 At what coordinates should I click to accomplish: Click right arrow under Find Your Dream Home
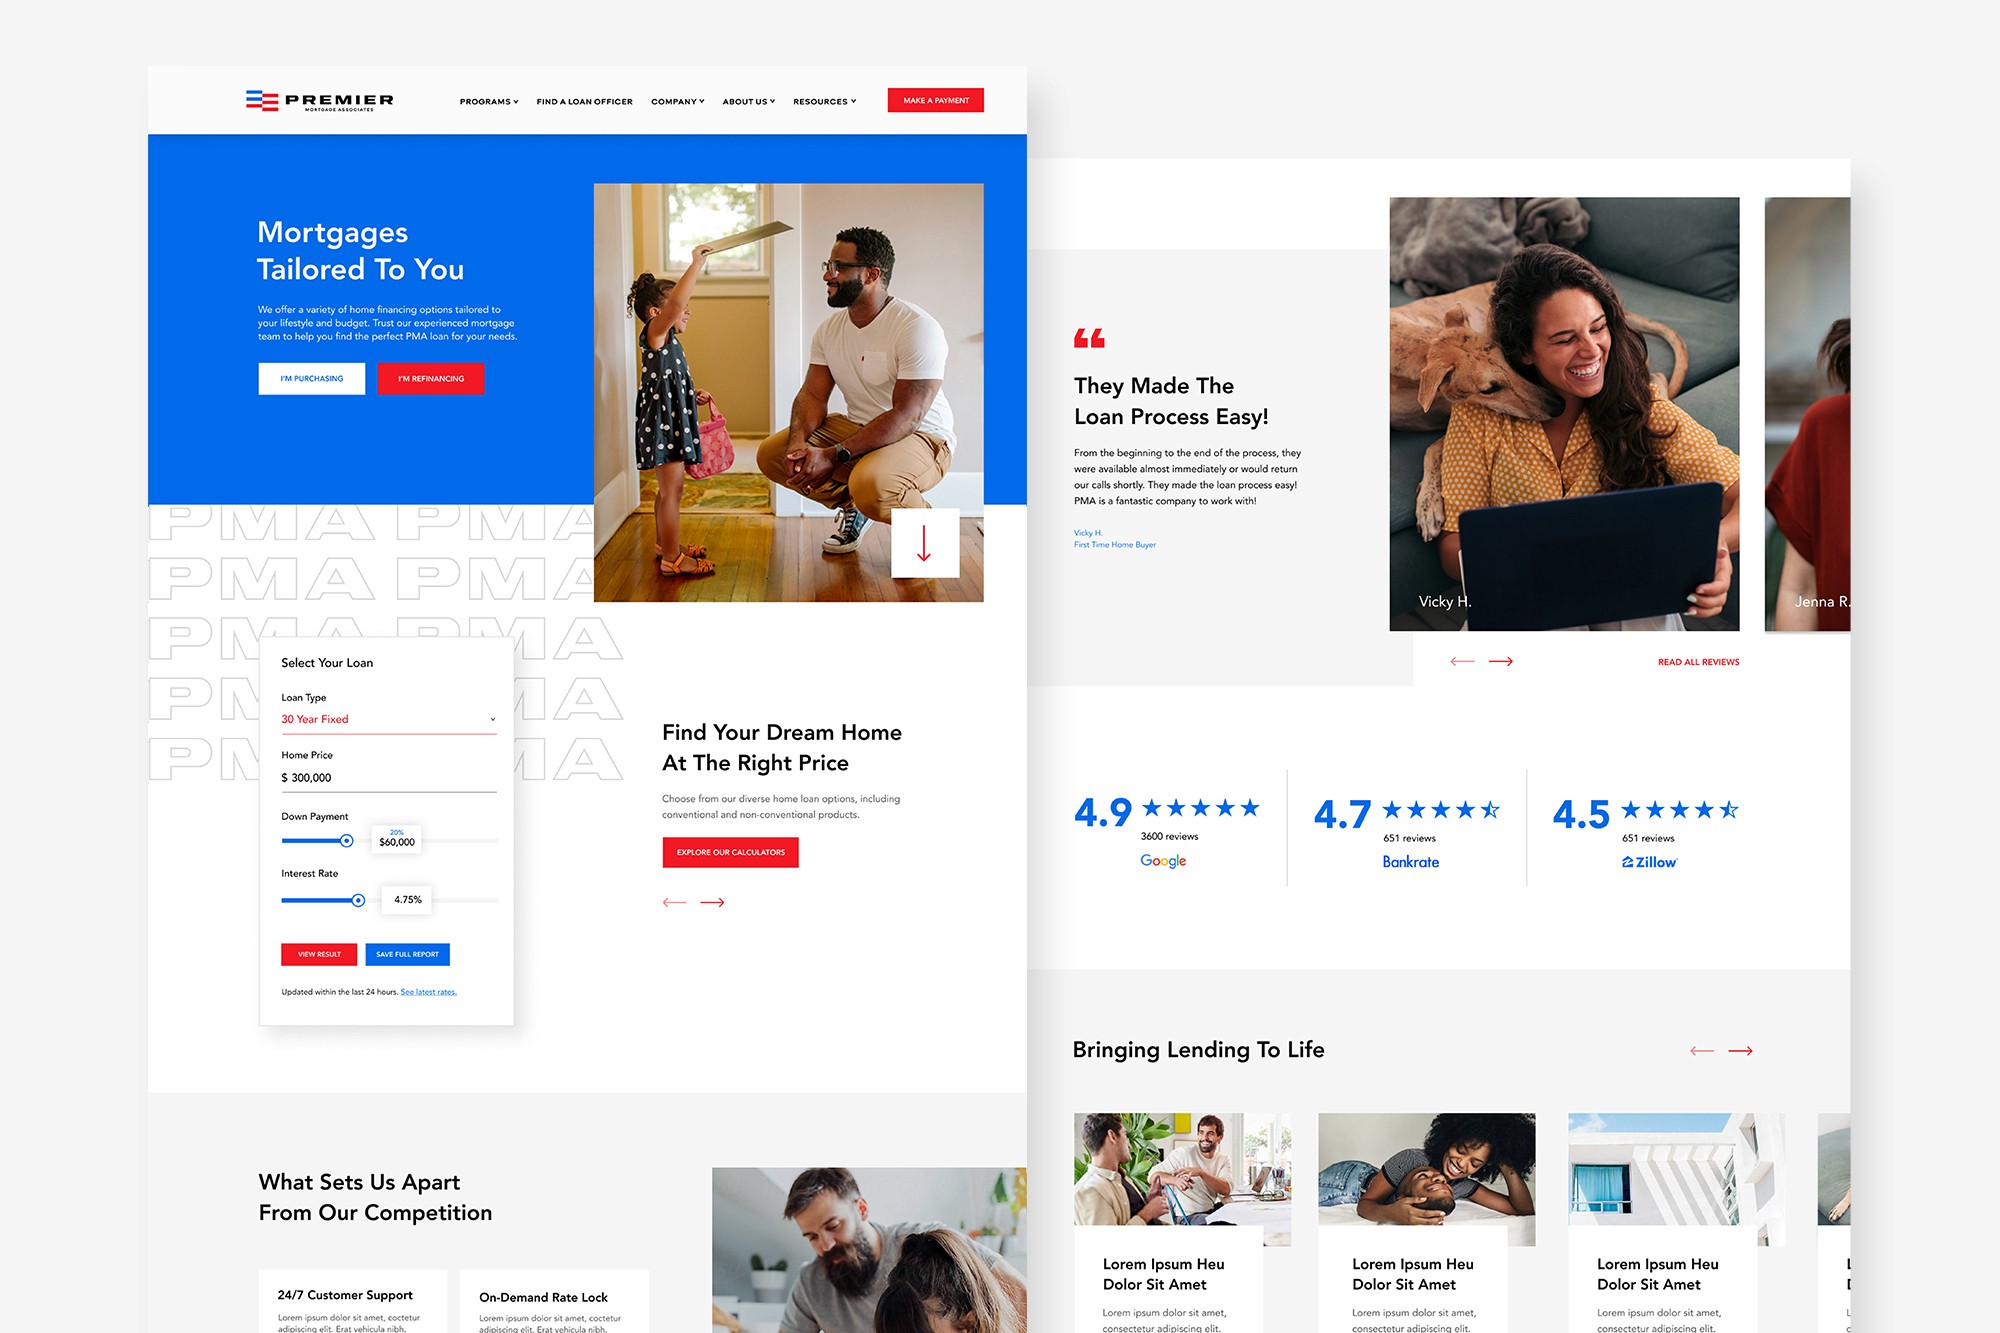(x=712, y=902)
